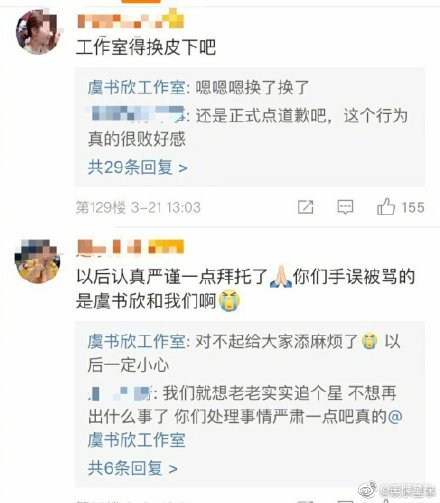The height and width of the screenshot is (503, 440).
Task: Expand the 共29条回复 replies link
Action: pyautogui.click(x=137, y=167)
